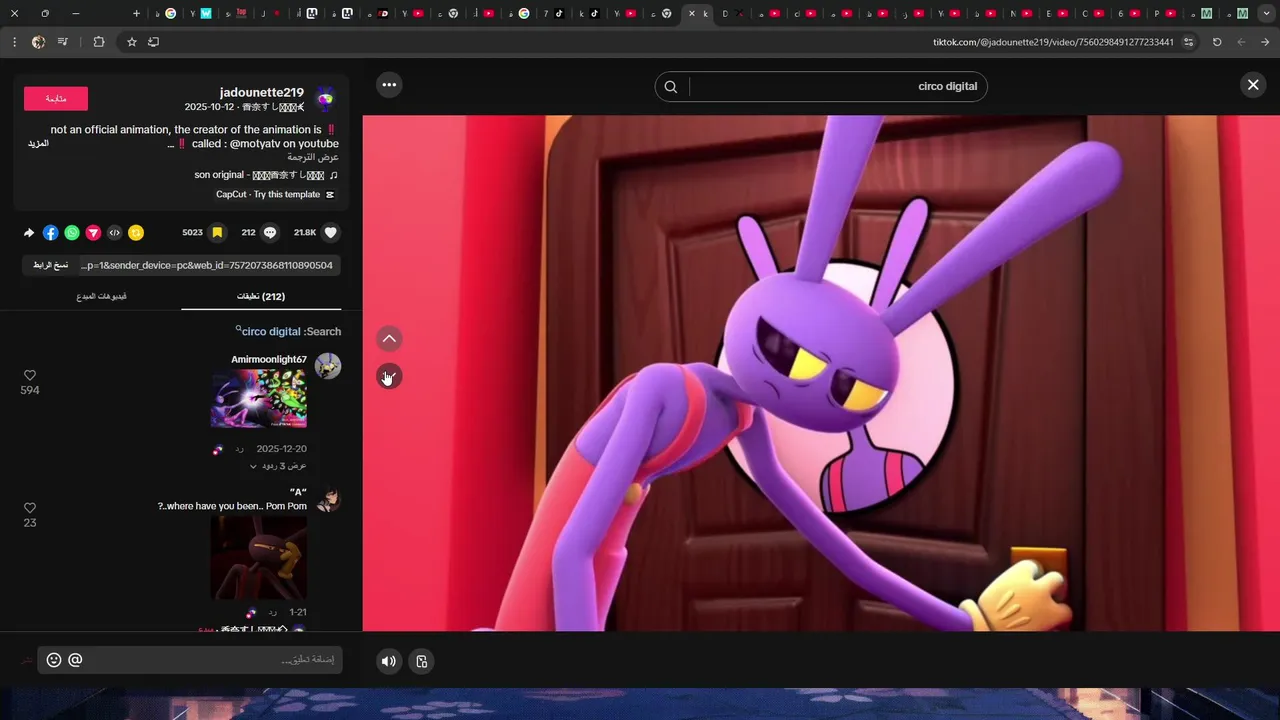Switch to the creator videos tab
Image resolution: width=1280 pixels, height=720 pixels.
pyautogui.click(x=102, y=296)
